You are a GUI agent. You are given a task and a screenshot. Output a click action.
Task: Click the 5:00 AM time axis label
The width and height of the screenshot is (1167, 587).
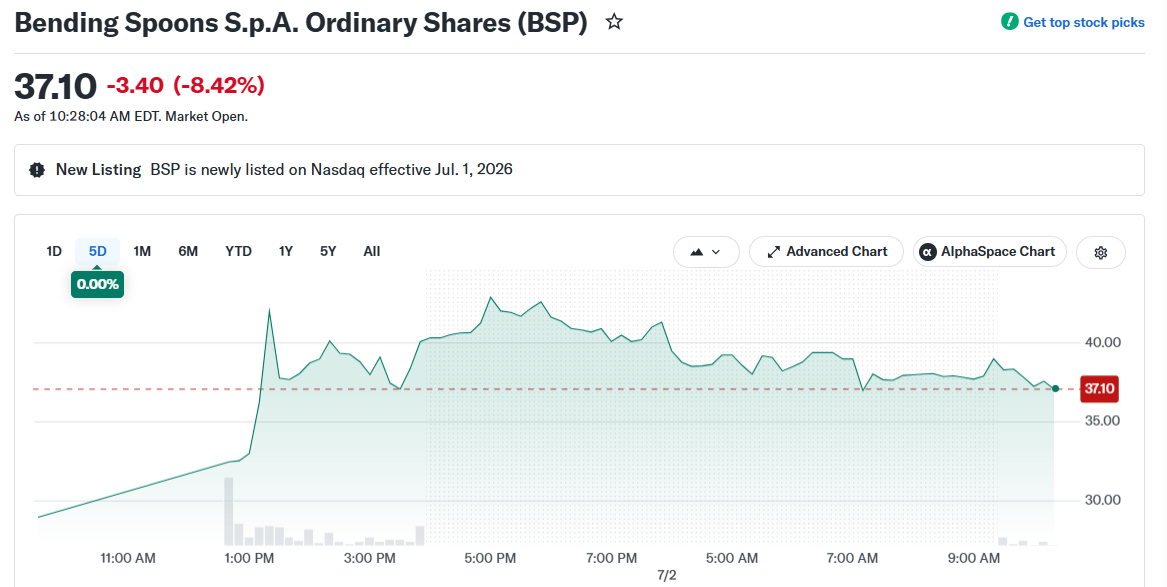click(732, 558)
